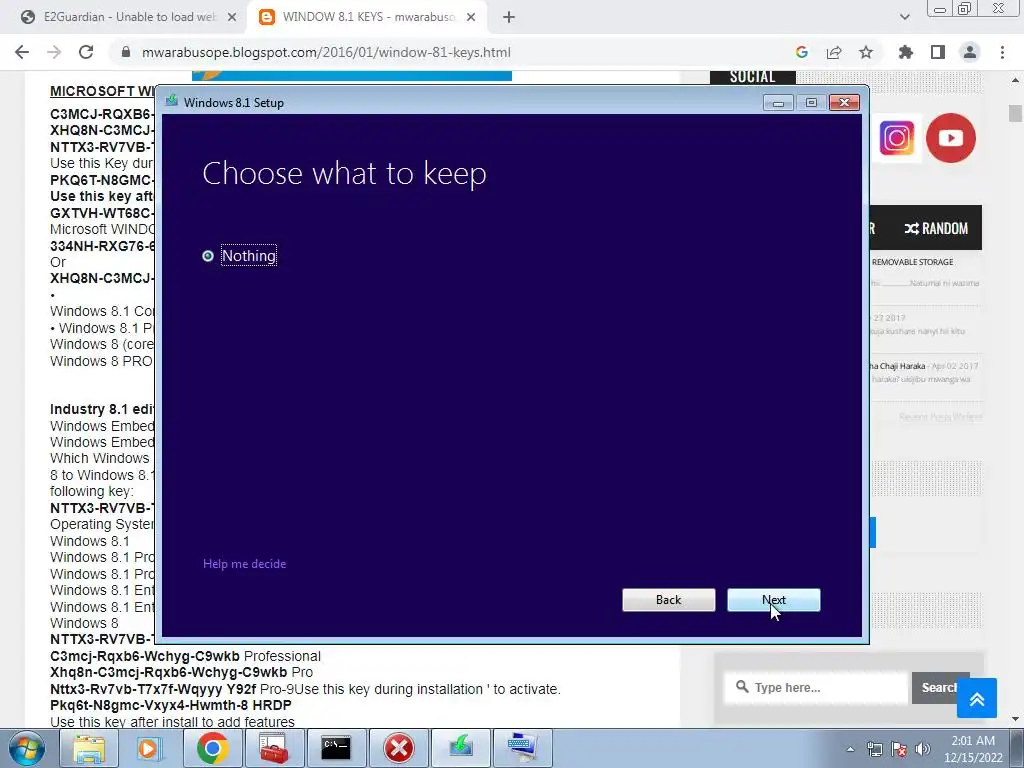Image resolution: width=1024 pixels, height=768 pixels.
Task: Open the Help me decide link
Action: click(x=244, y=564)
